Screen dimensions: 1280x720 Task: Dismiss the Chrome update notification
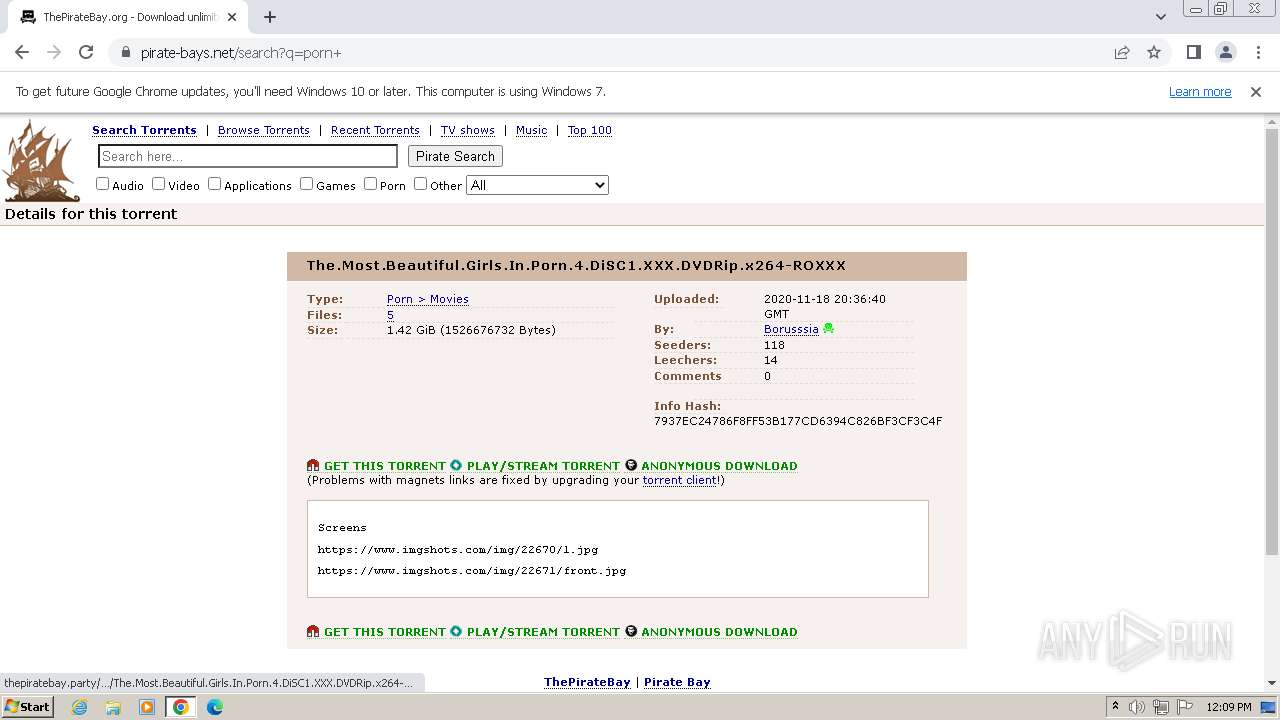point(1256,92)
